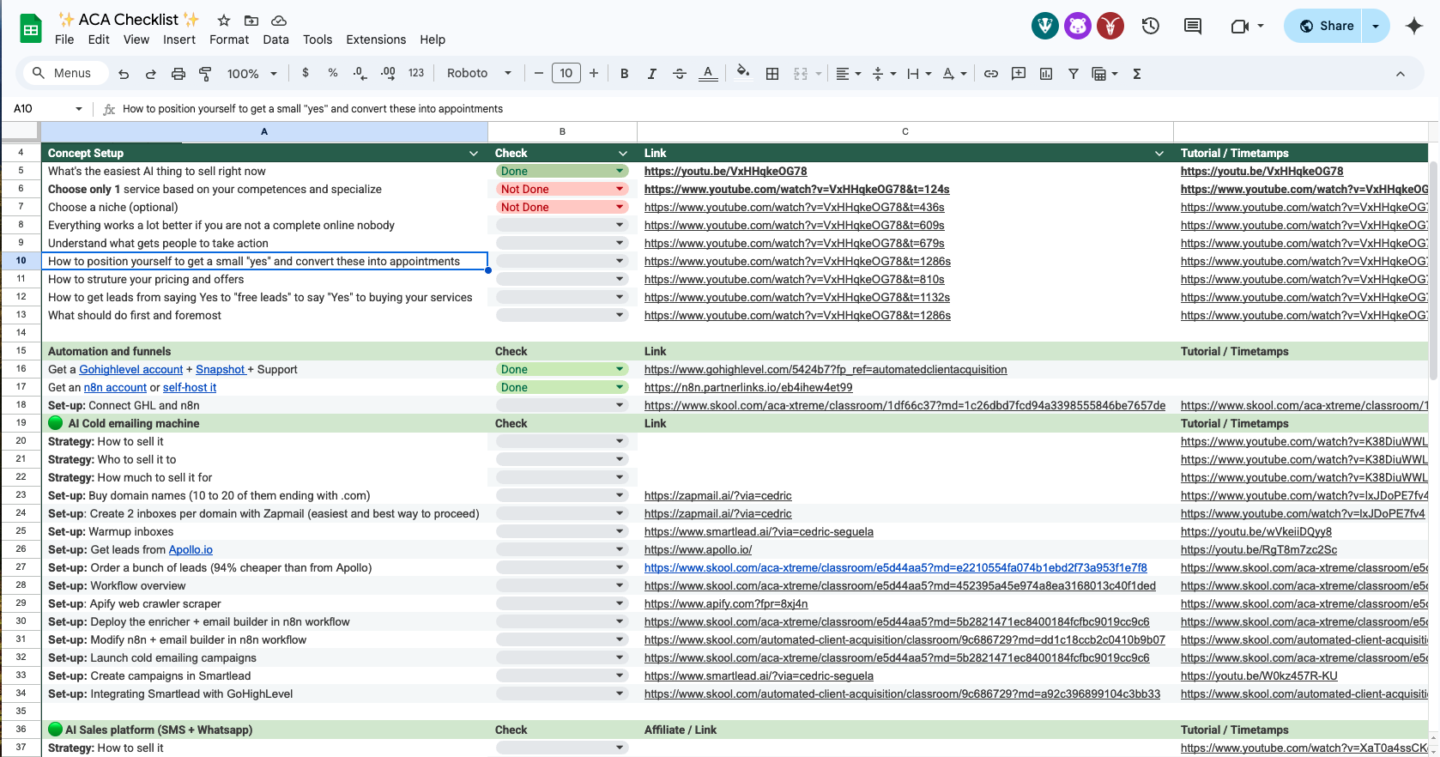
Task: Open the horizontal align dropdown
Action: click(x=847, y=73)
